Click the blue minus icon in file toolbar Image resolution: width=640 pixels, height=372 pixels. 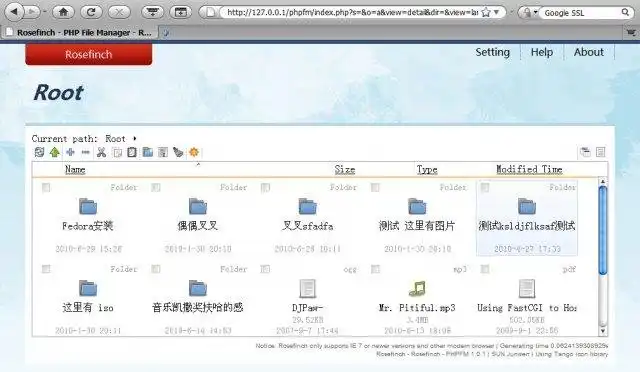click(x=85, y=152)
